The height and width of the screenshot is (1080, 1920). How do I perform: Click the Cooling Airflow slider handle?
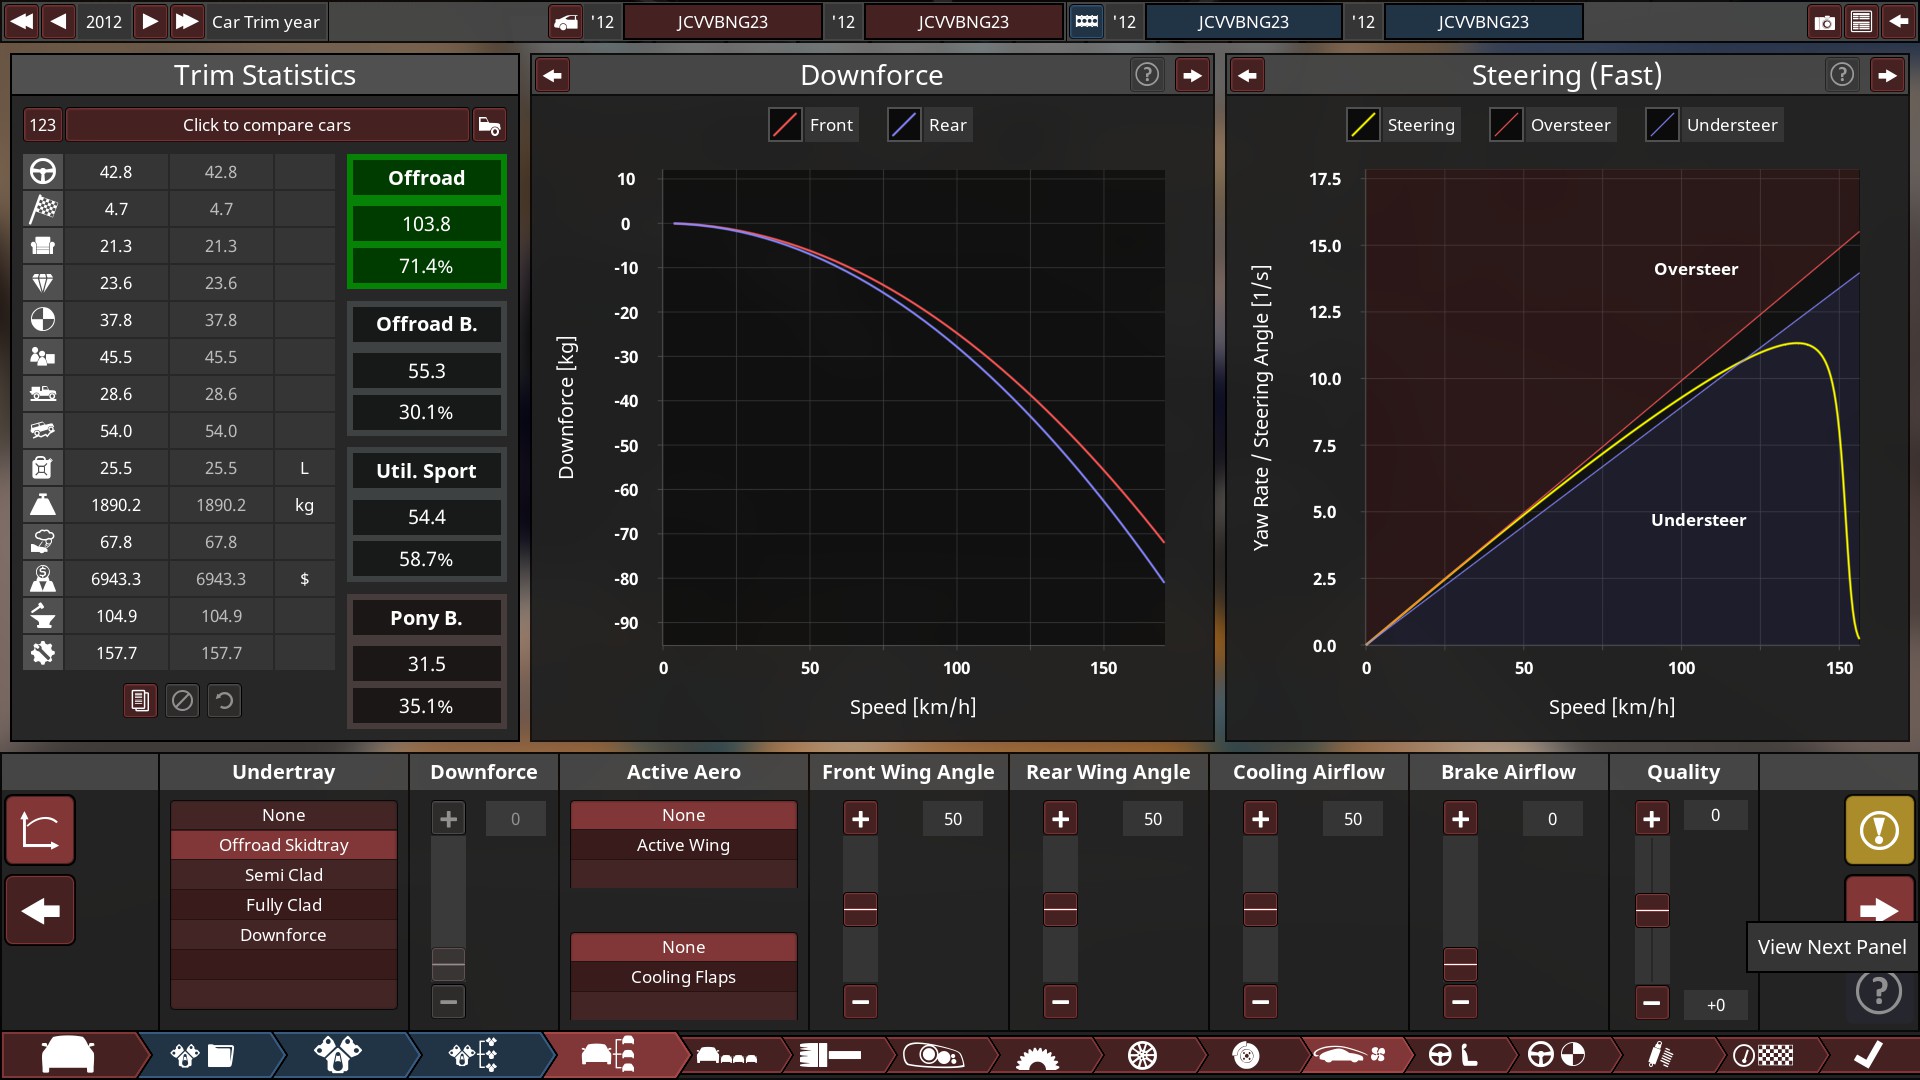[x=1260, y=909]
